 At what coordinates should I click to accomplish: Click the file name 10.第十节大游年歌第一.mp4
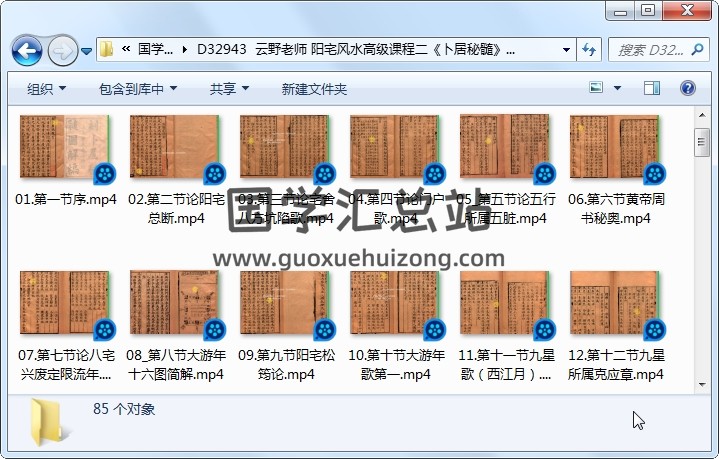click(396, 365)
